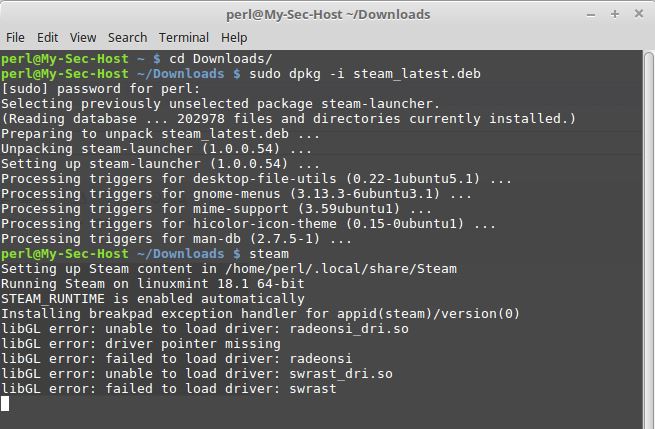Click the window title perl@My-Sec-Host ~/Downloads

tap(328, 15)
